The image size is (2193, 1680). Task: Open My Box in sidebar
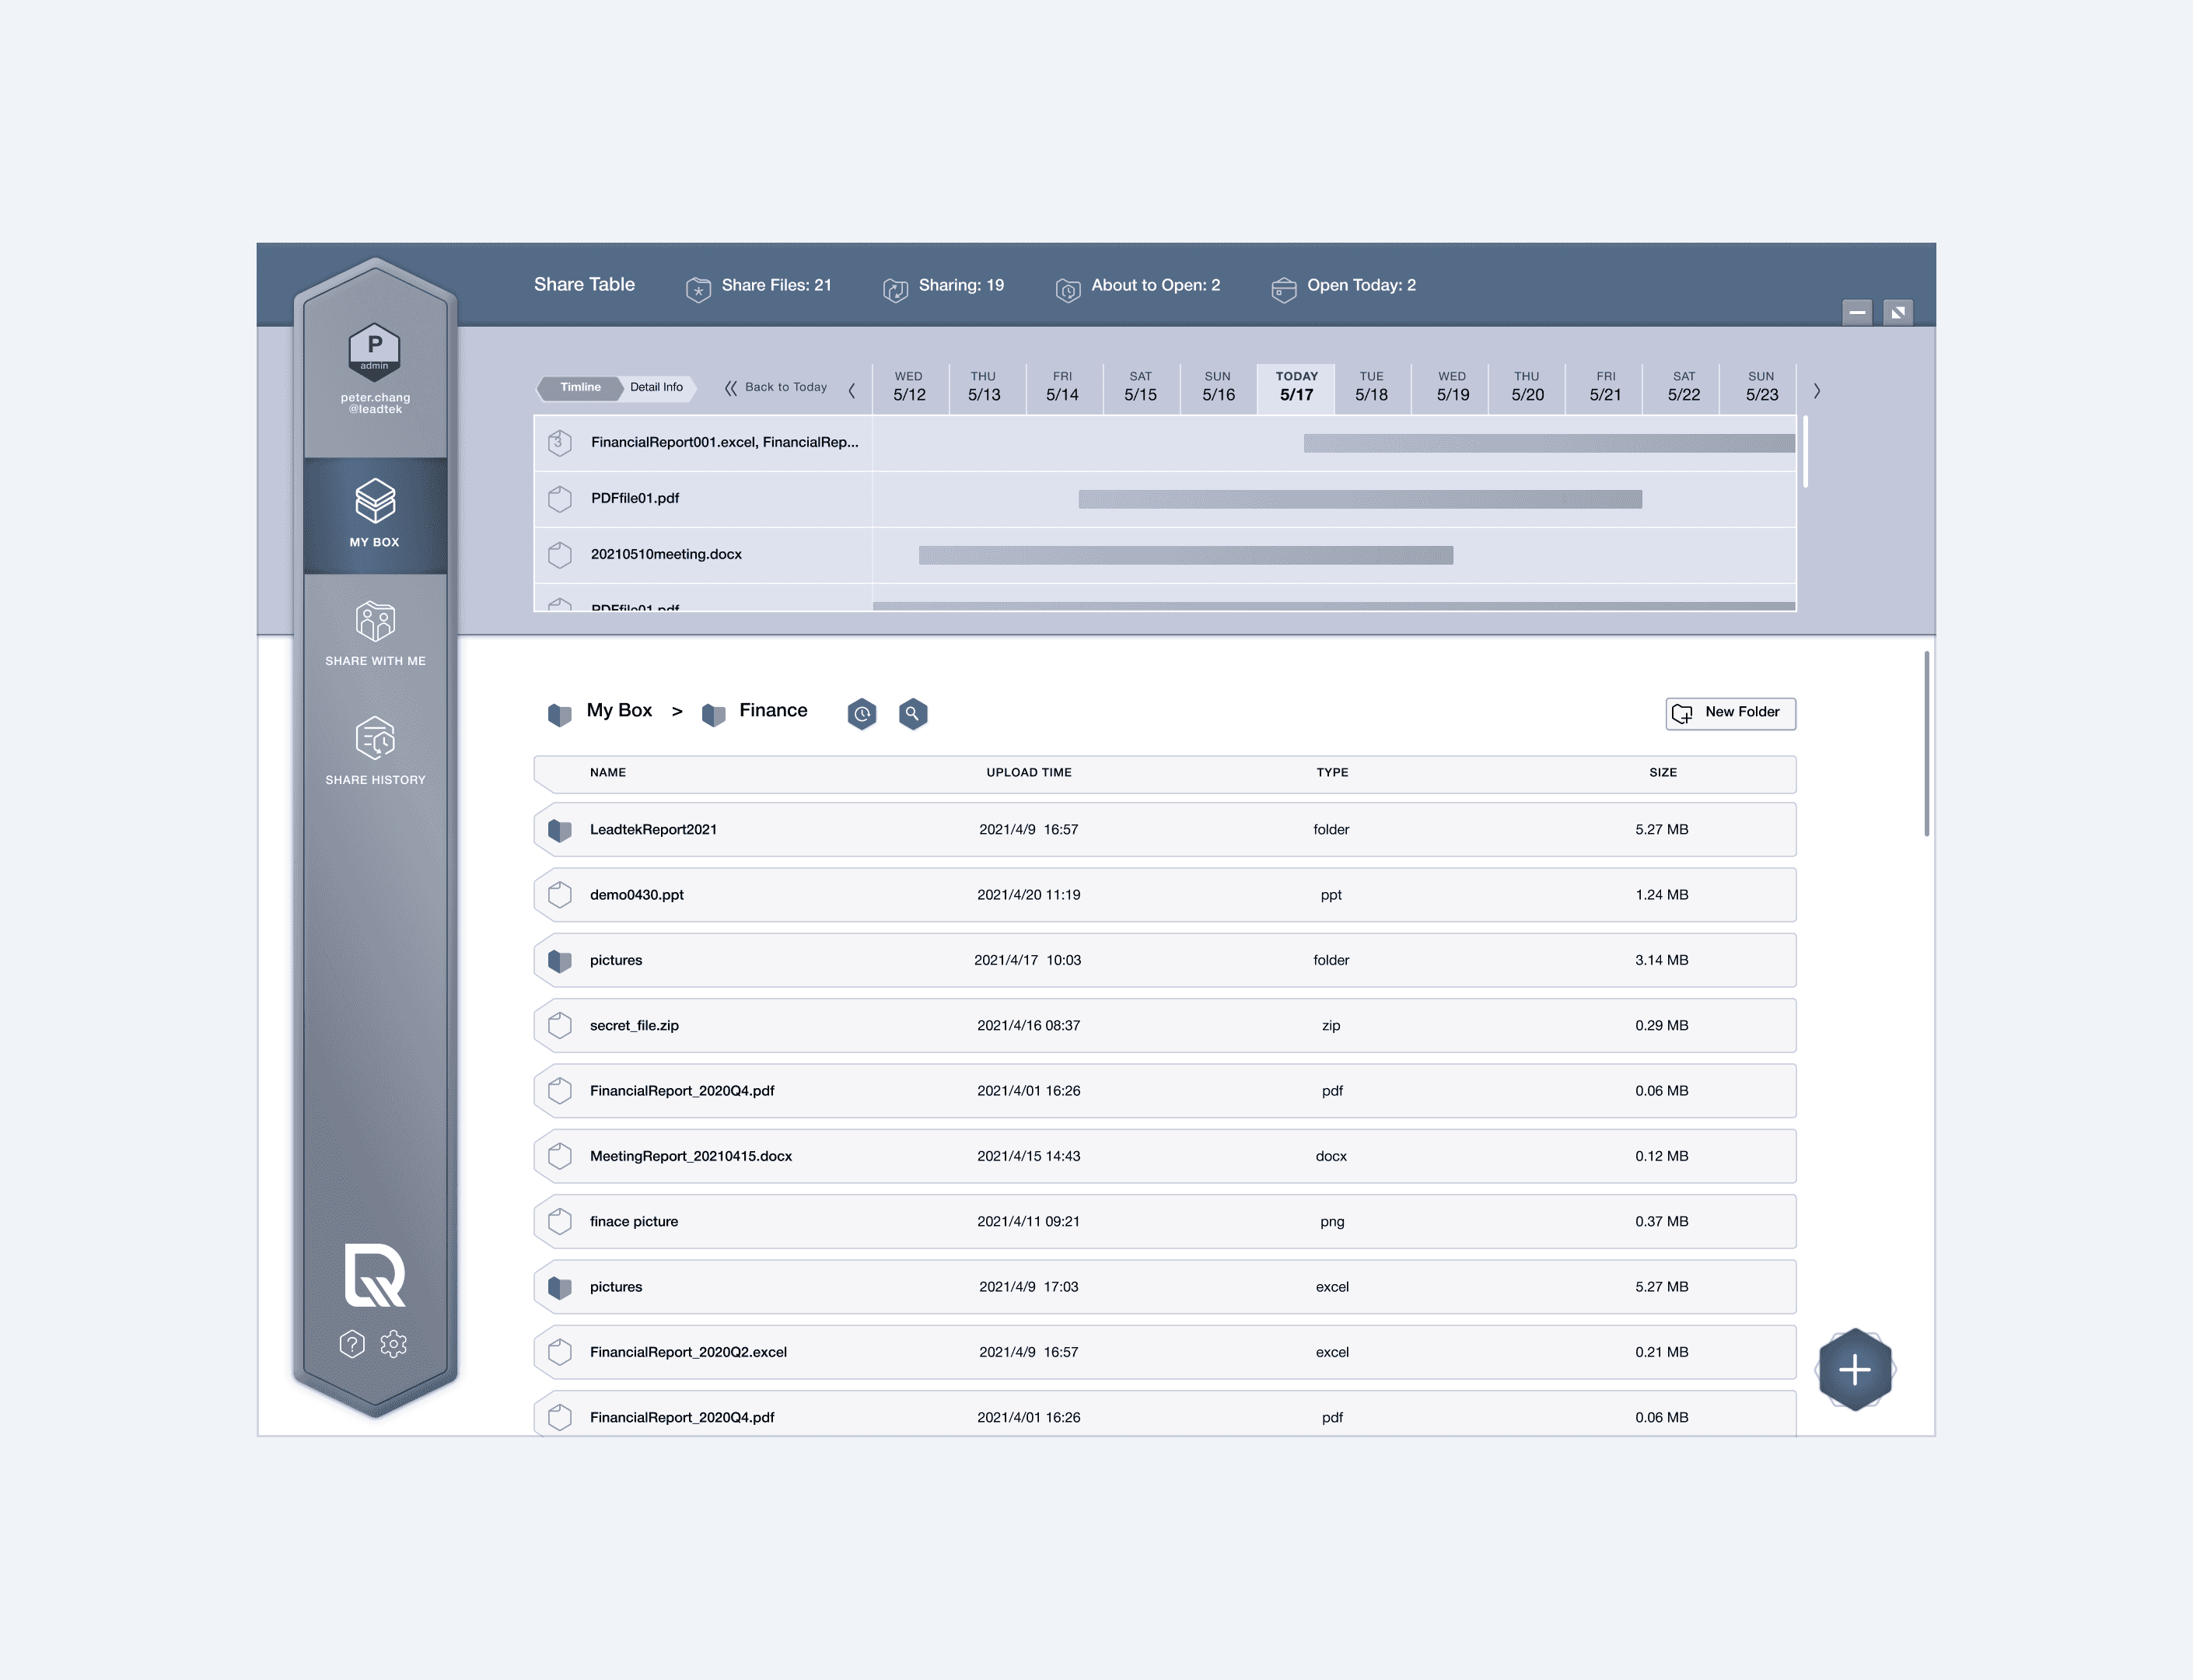(375, 513)
